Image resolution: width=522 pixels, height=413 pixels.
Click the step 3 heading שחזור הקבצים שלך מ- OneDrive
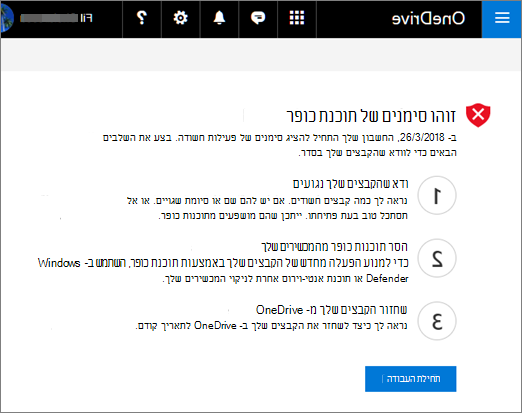332,310
